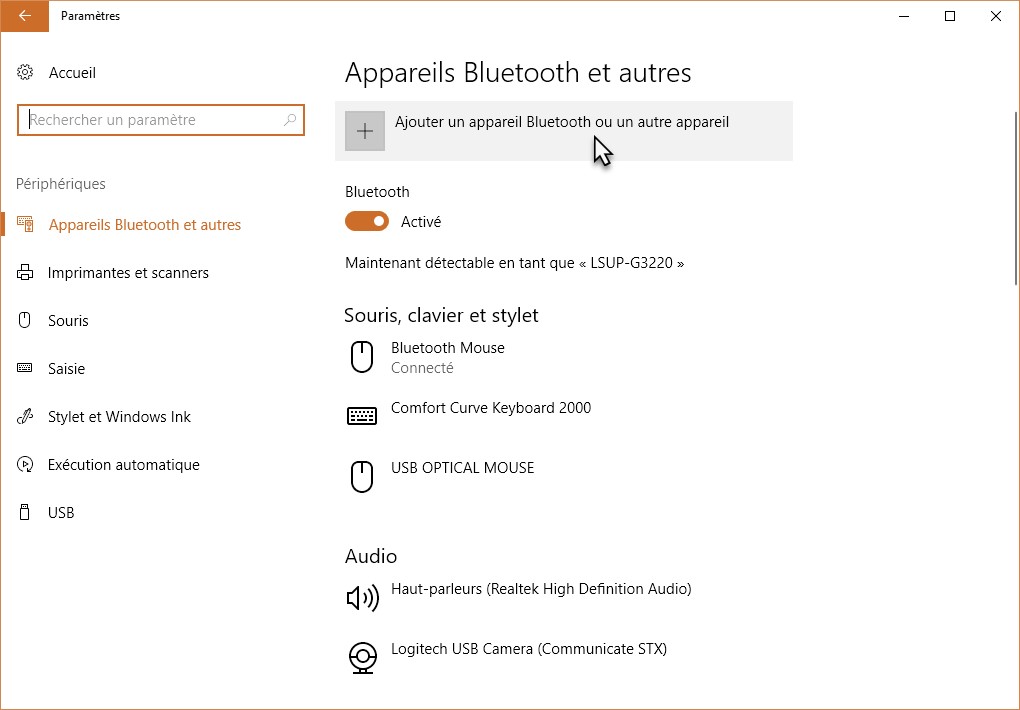Click the USB OPTICAL MOUSE icon
The image size is (1020, 710).
[x=362, y=476]
